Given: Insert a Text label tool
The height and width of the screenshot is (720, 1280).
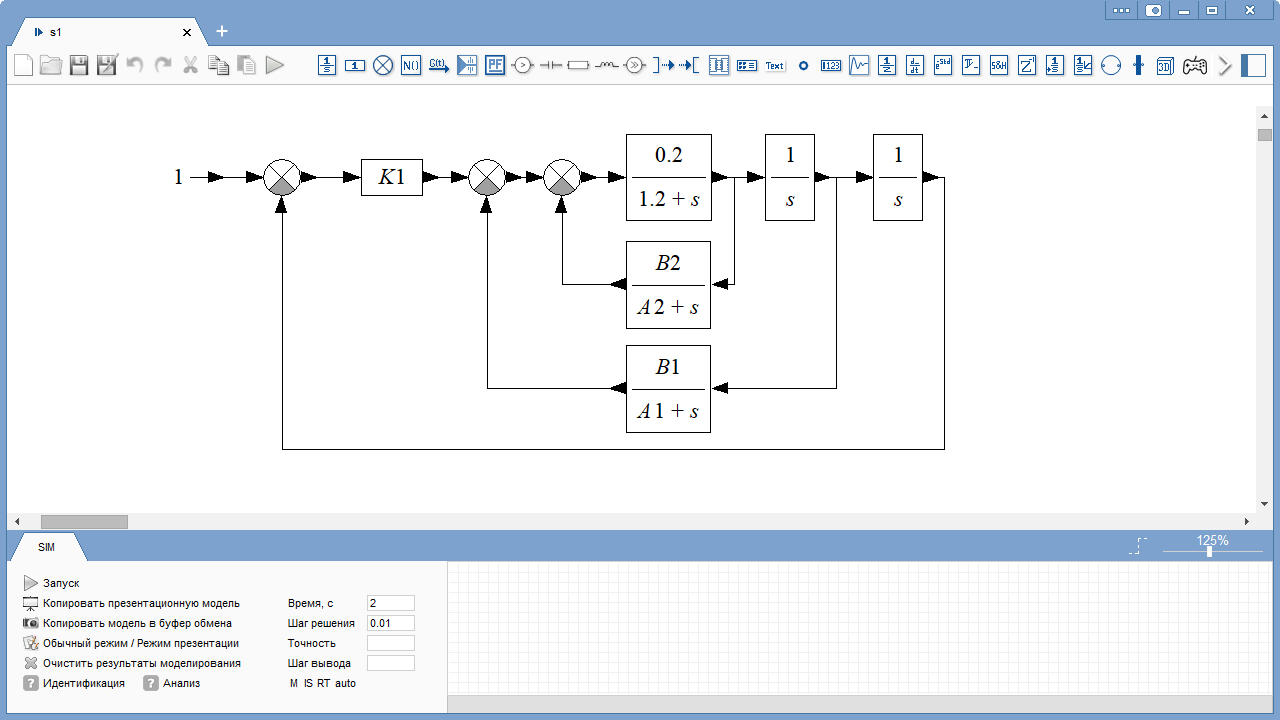Looking at the screenshot, I should pyautogui.click(x=775, y=66).
